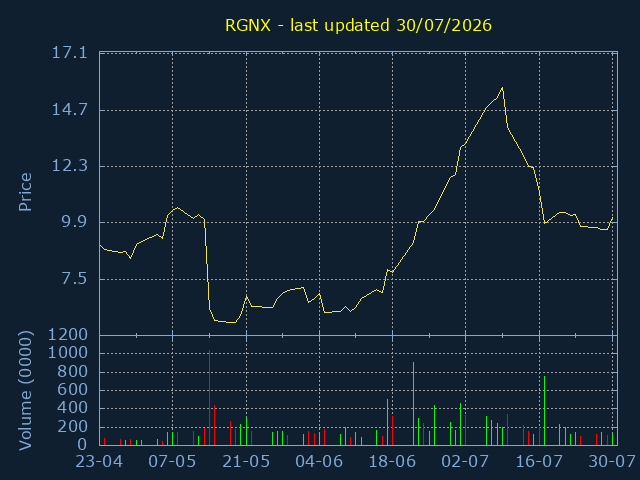Click the 02-07 date label

click(x=465, y=462)
